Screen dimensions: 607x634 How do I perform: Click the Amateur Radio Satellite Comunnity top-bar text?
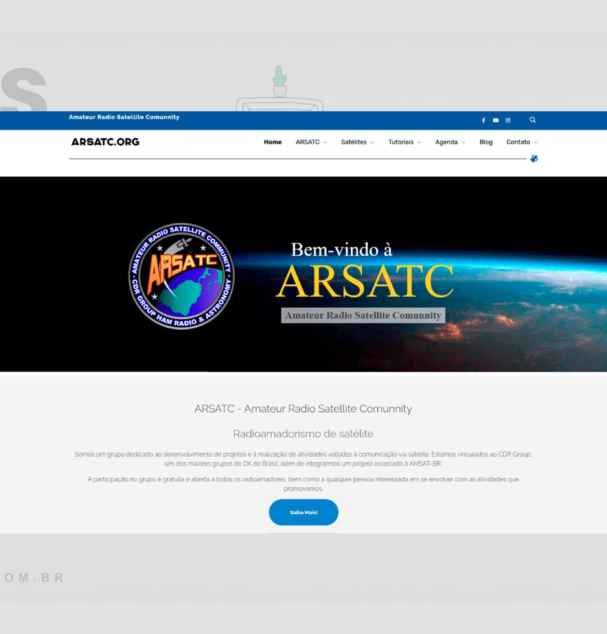pyautogui.click(x=124, y=117)
